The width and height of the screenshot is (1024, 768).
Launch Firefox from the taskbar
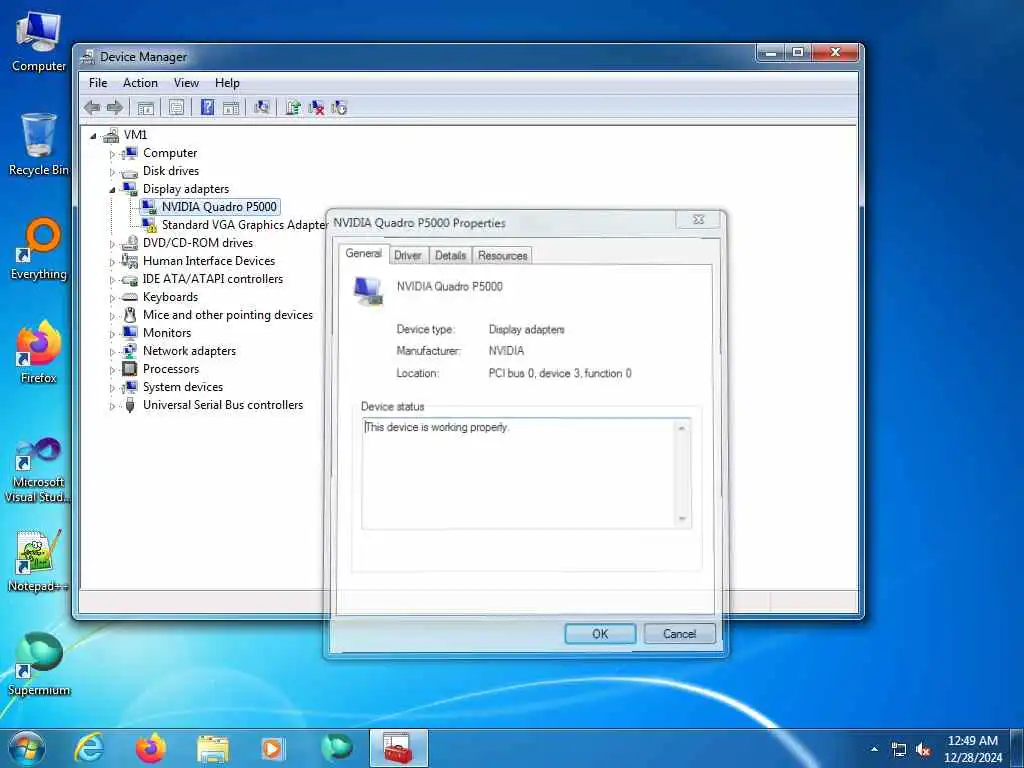150,748
